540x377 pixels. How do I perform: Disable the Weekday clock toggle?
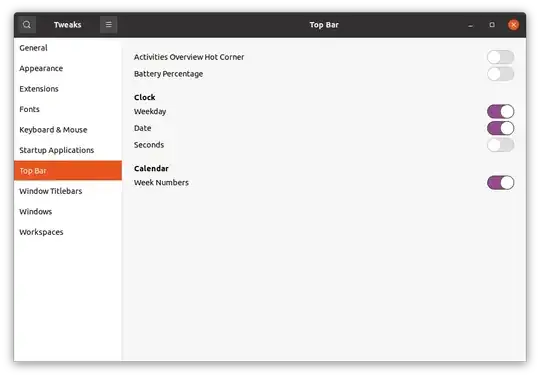click(500, 112)
